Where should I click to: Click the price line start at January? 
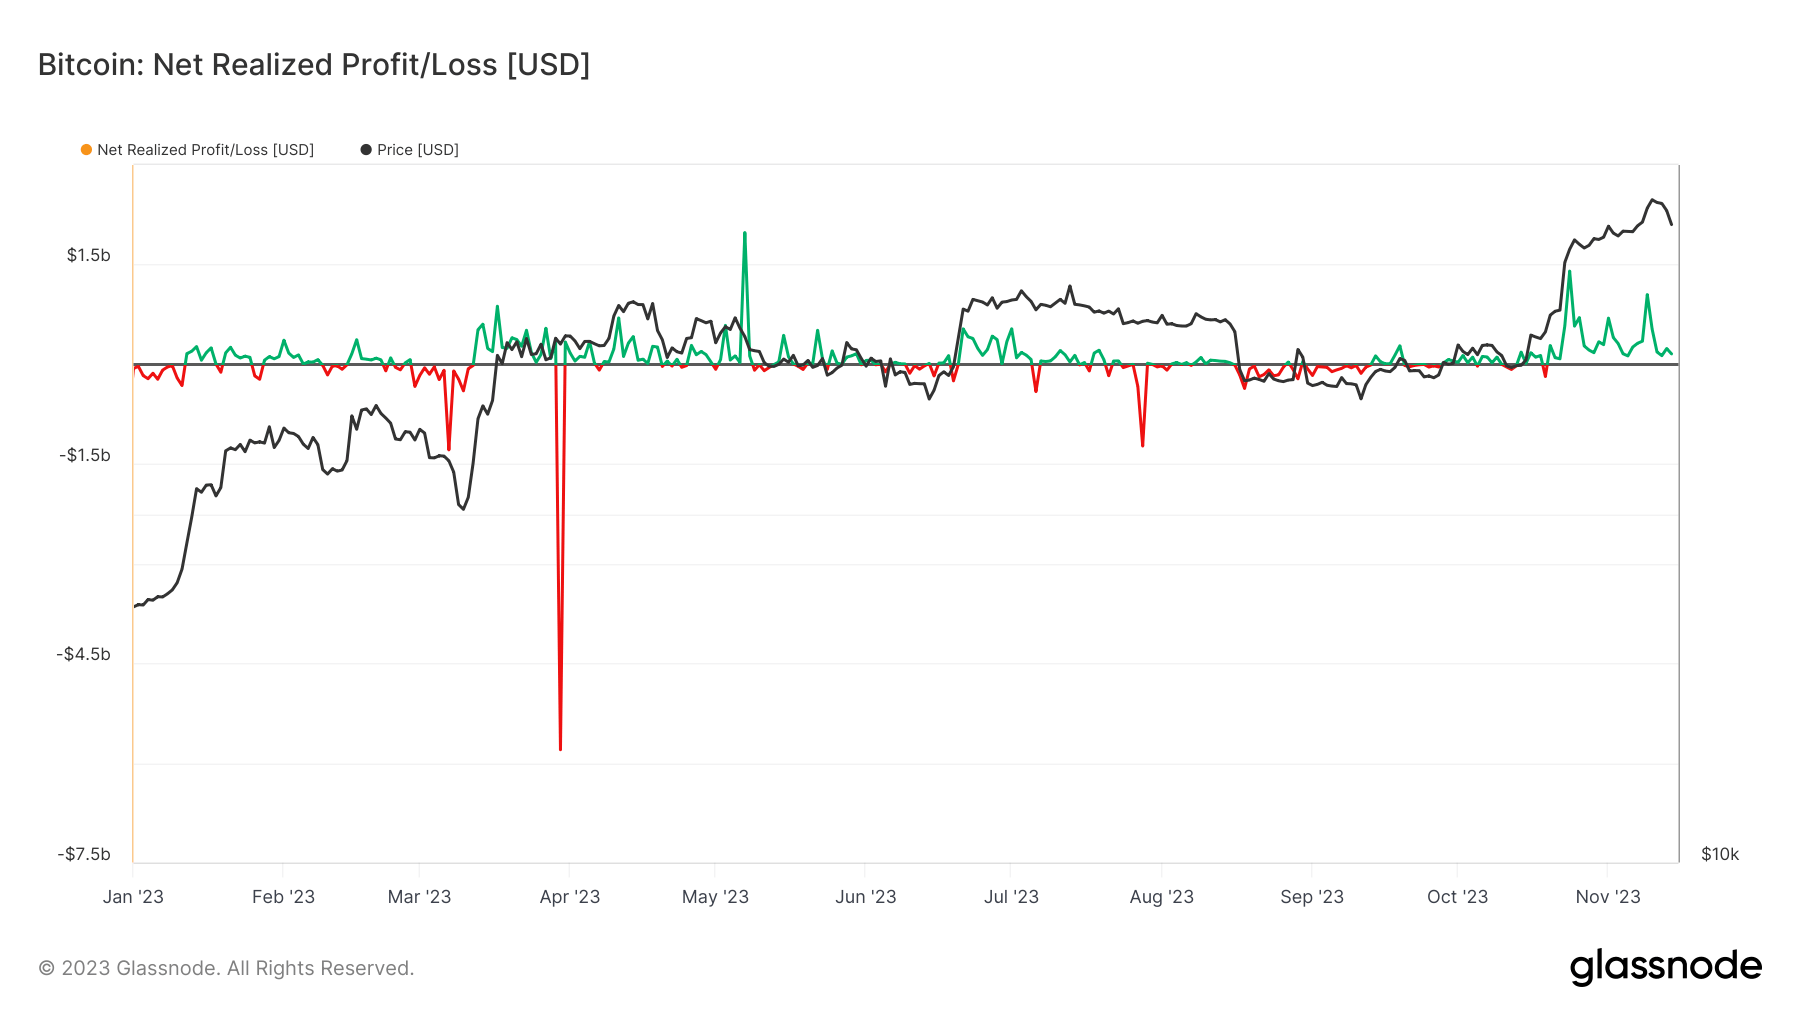point(135,606)
